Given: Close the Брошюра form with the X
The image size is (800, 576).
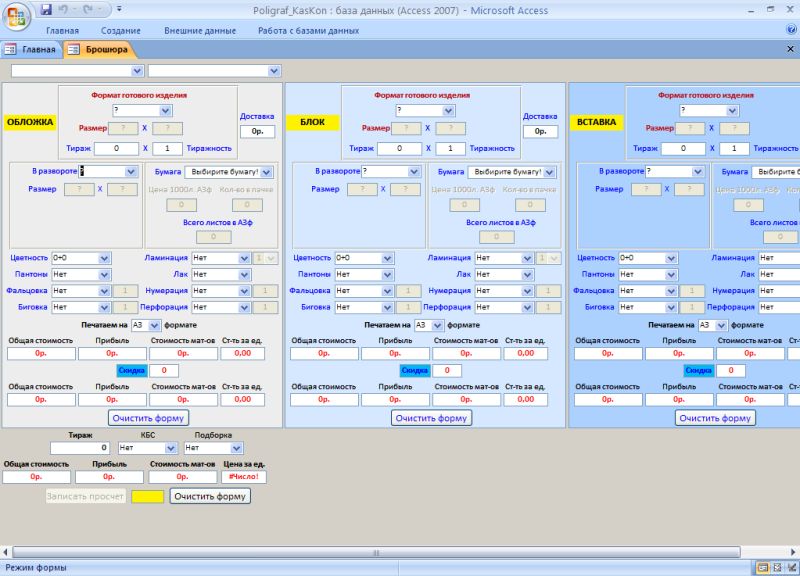Looking at the screenshot, I should point(790,49).
